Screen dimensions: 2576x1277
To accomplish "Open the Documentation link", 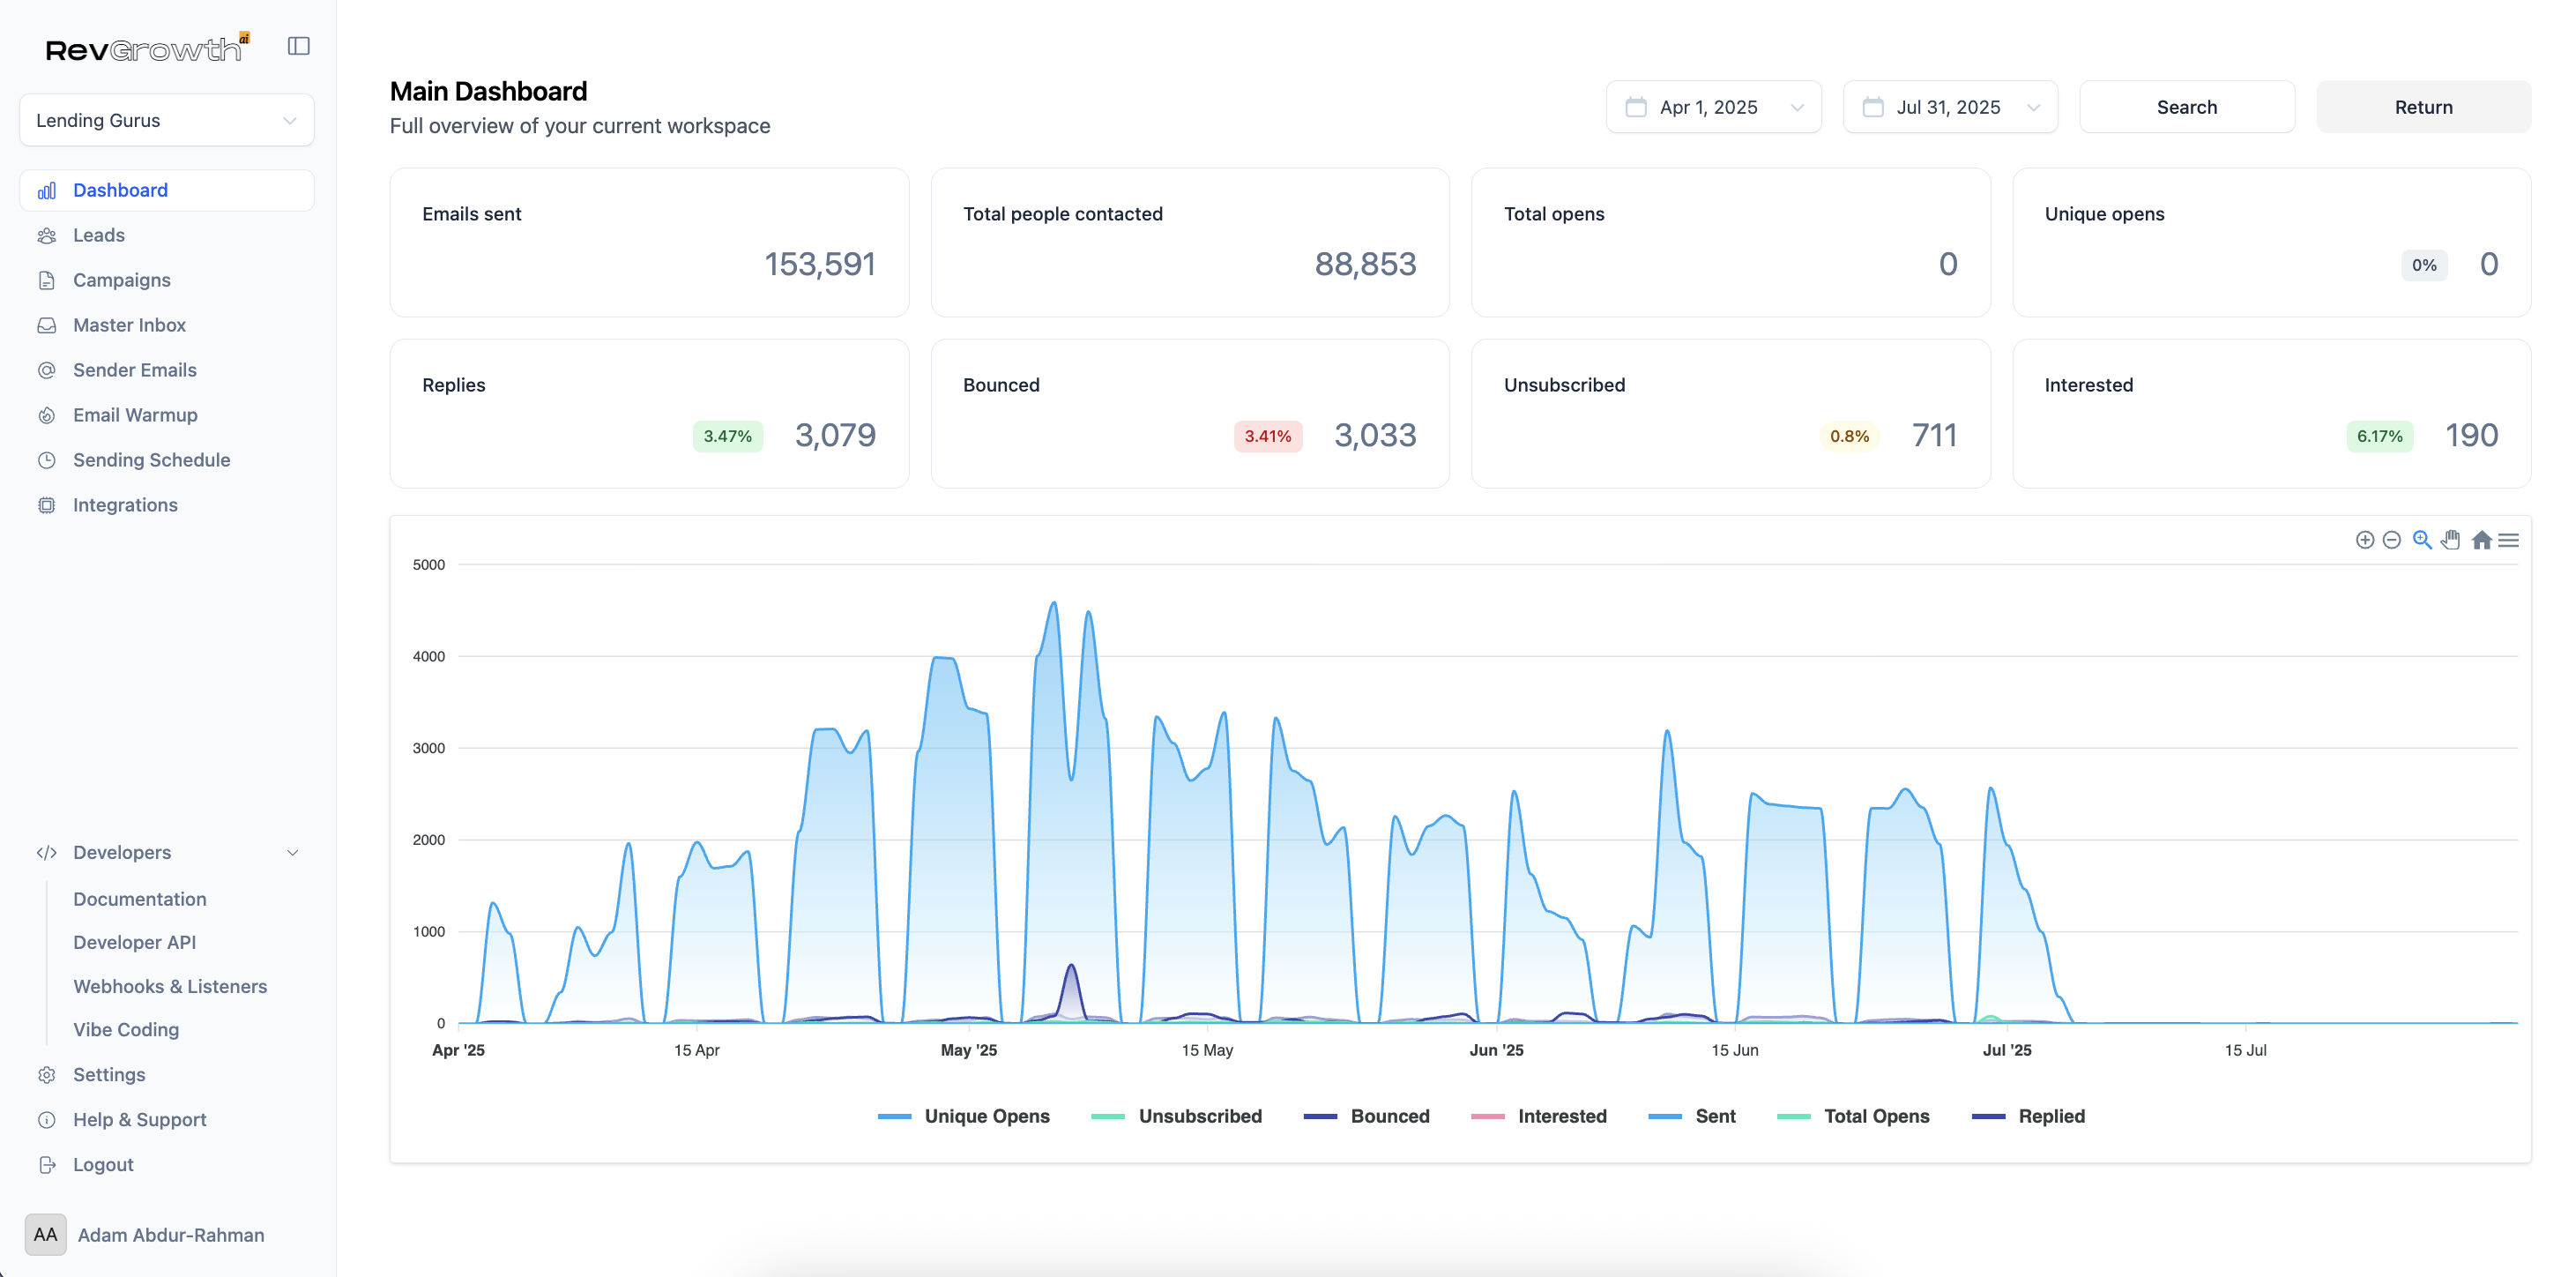I will click(x=139, y=900).
